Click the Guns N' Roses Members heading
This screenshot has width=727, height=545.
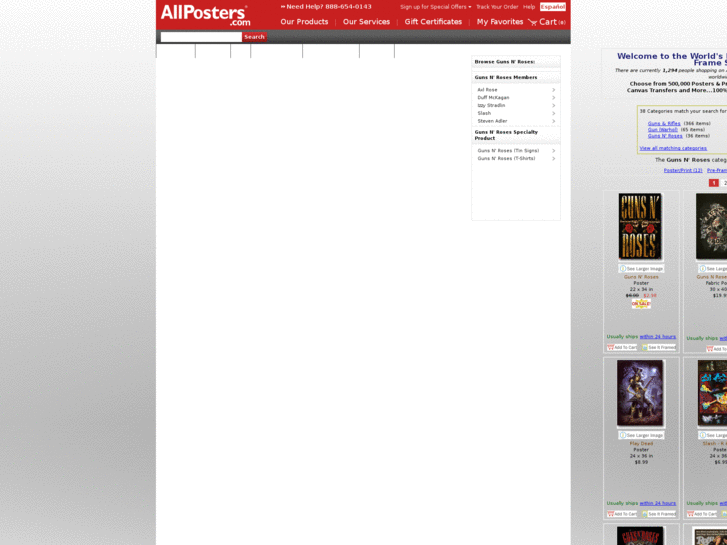[506, 77]
